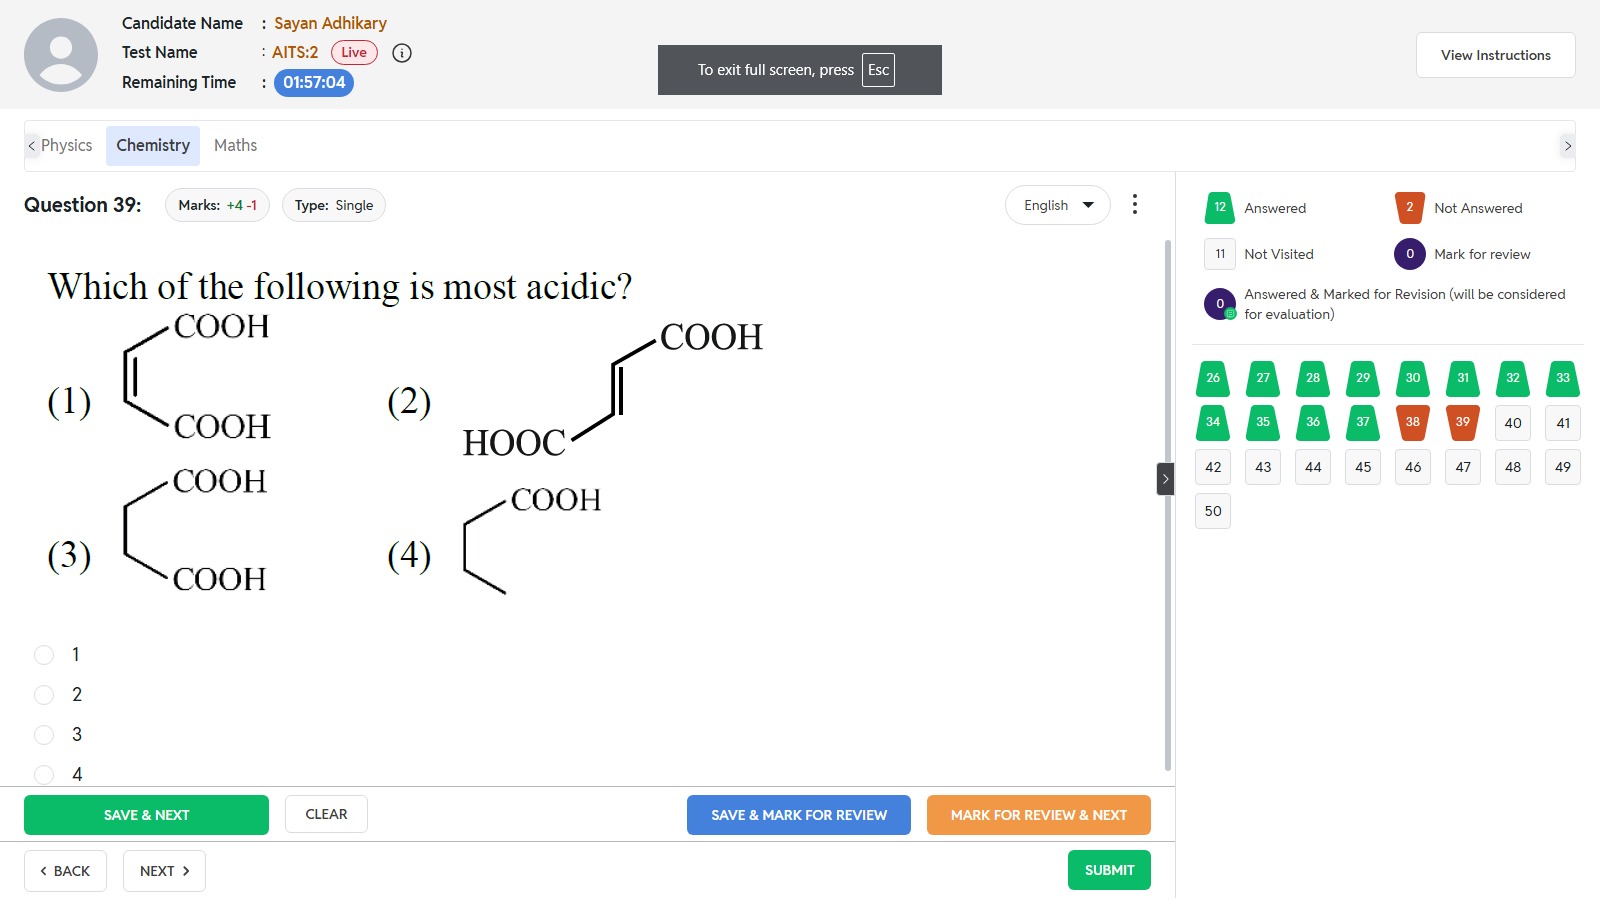Switch to the Physics tab
The width and height of the screenshot is (1600, 900).
pyautogui.click(x=66, y=146)
